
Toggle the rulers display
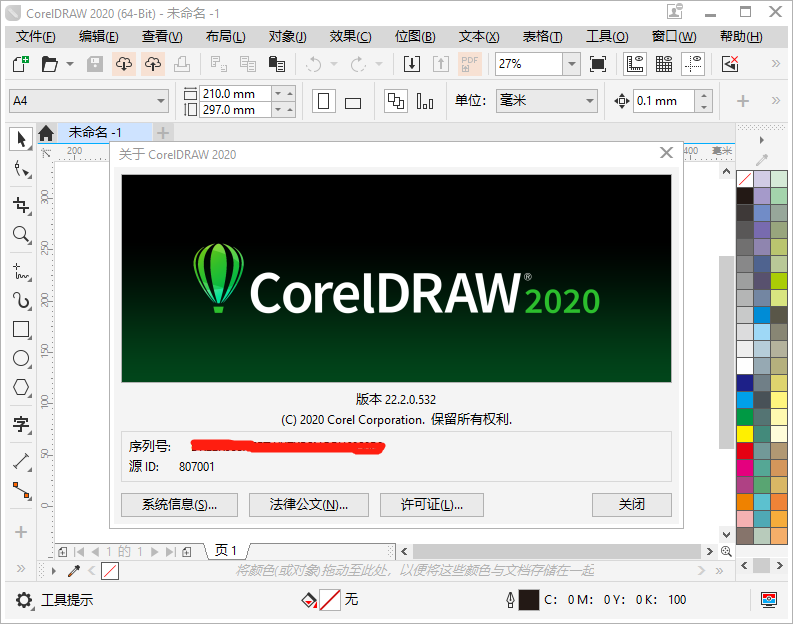click(x=635, y=64)
